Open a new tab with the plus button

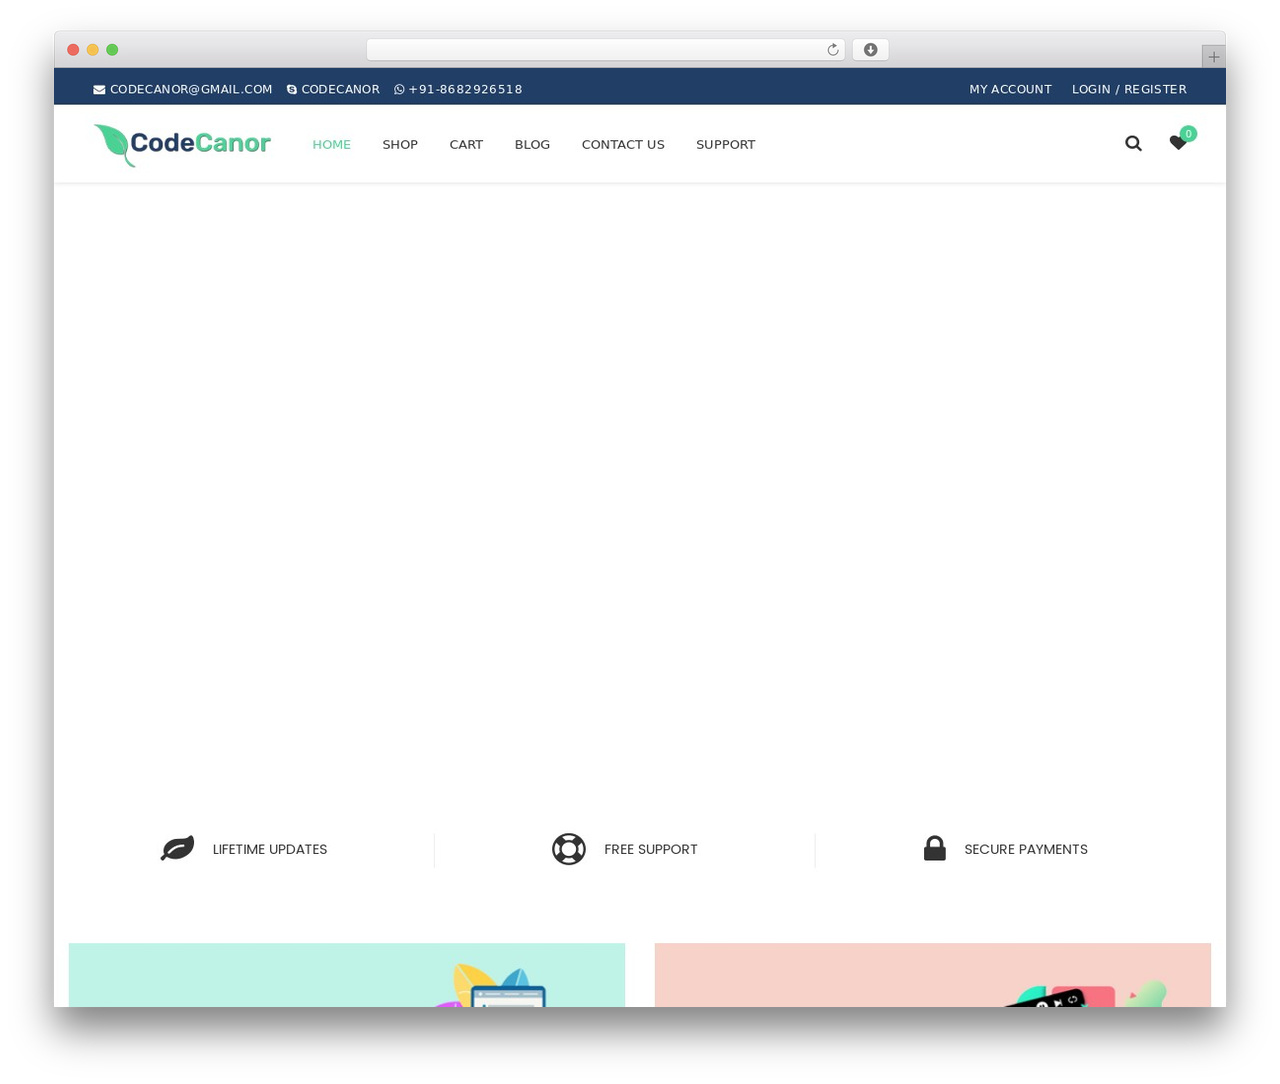pos(1213,57)
